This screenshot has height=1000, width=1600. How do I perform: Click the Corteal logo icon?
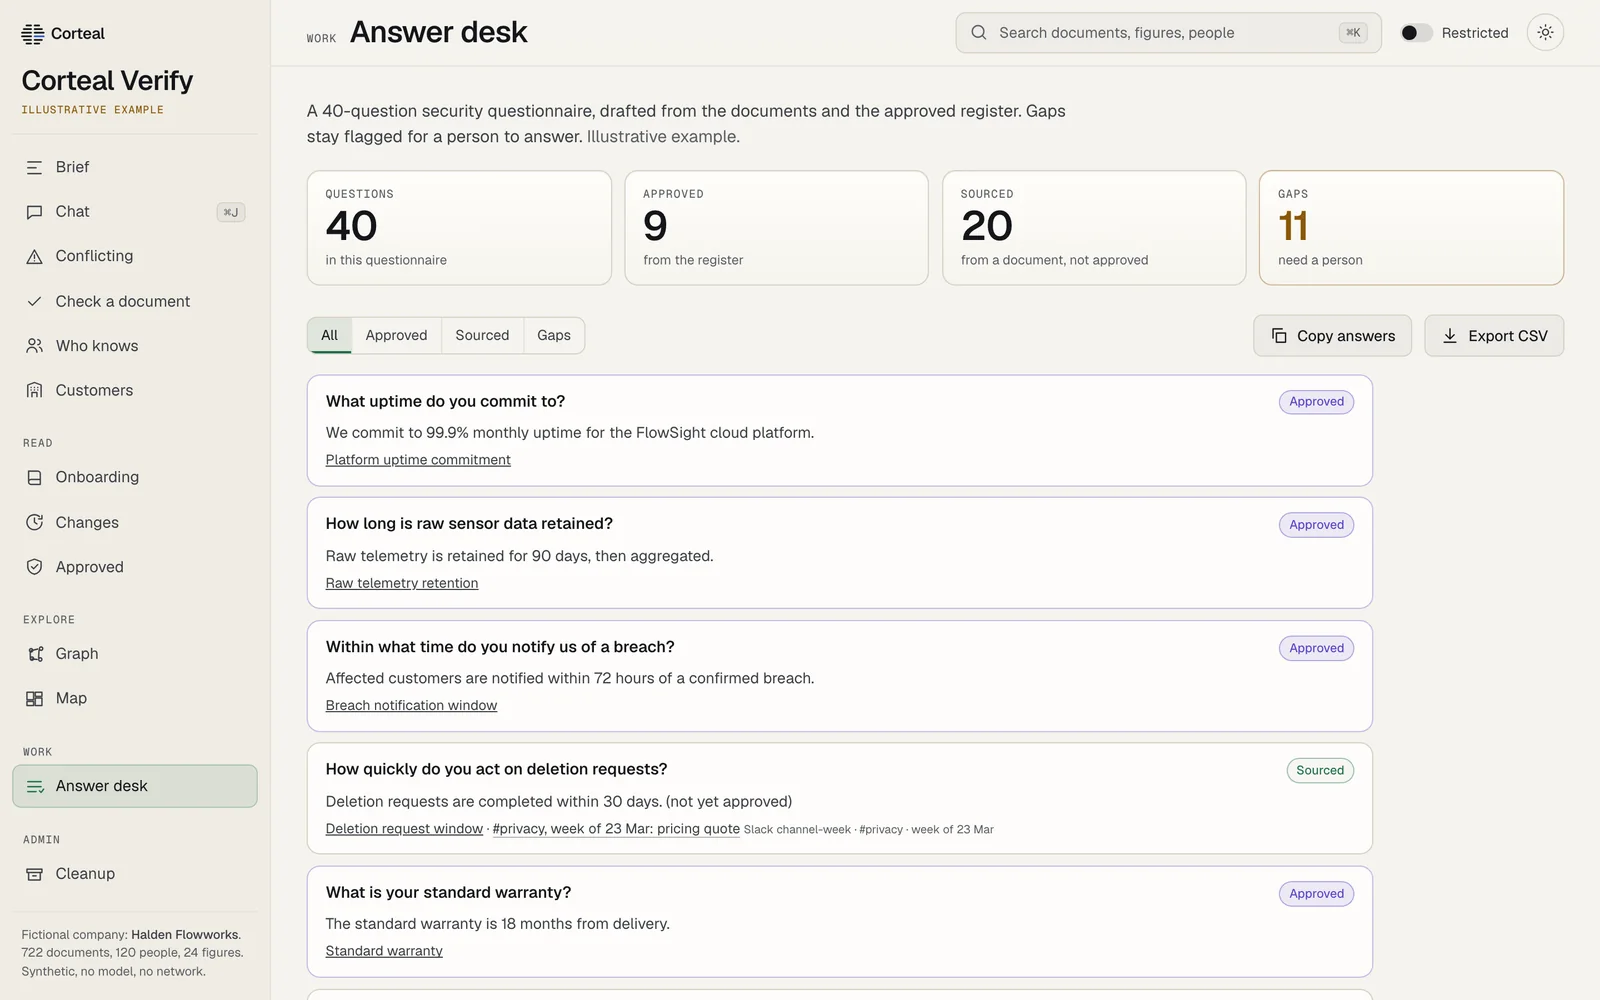(x=33, y=34)
